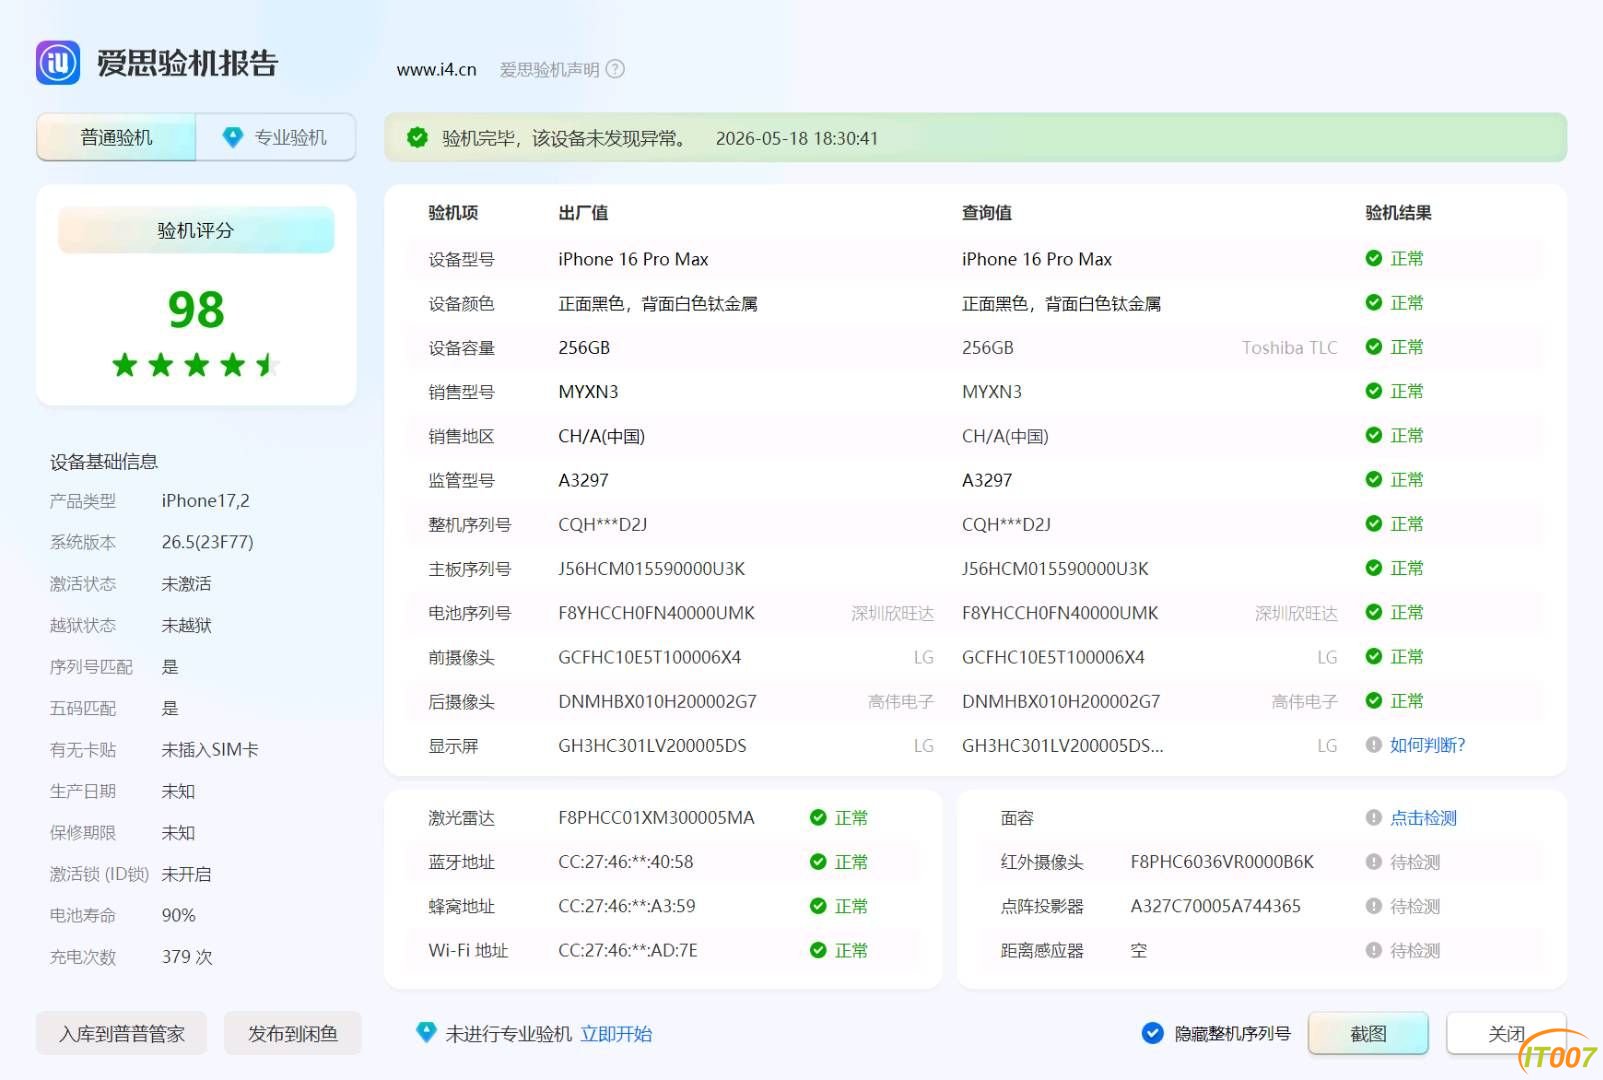Click the green check icon for 设备型号 result
The width and height of the screenshot is (1603, 1080).
(x=1374, y=258)
